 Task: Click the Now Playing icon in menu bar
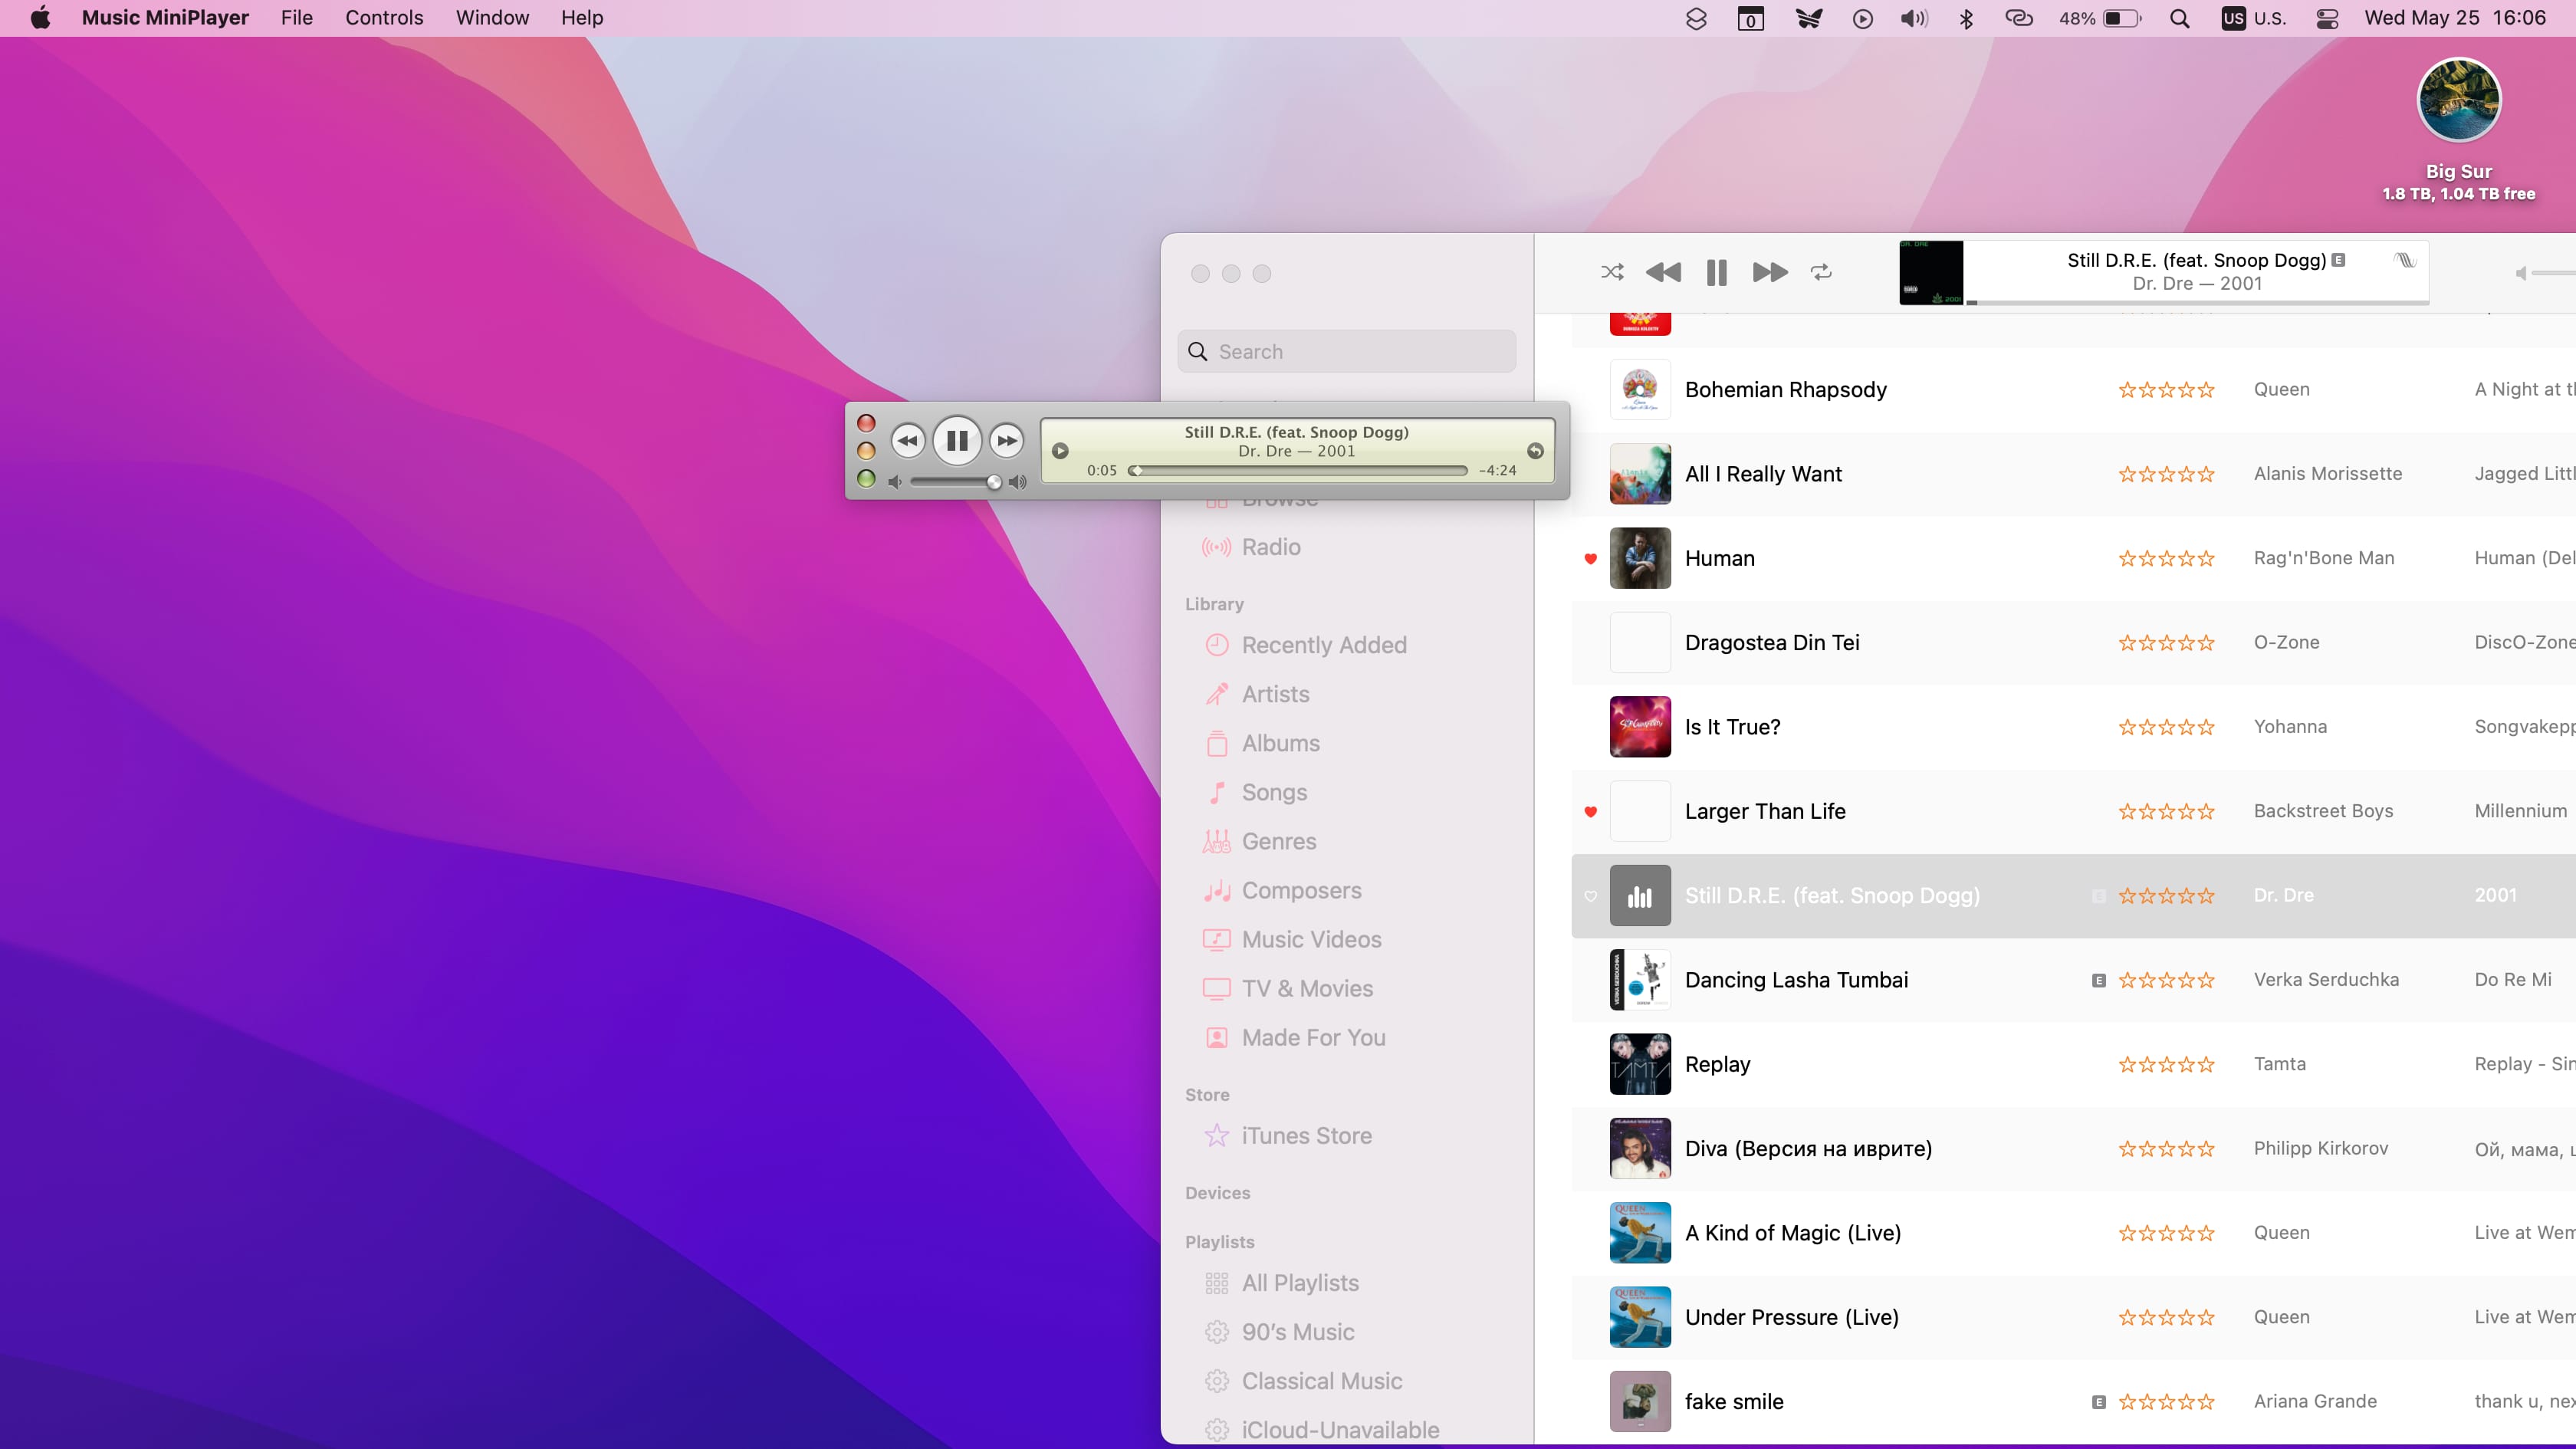coord(1862,18)
